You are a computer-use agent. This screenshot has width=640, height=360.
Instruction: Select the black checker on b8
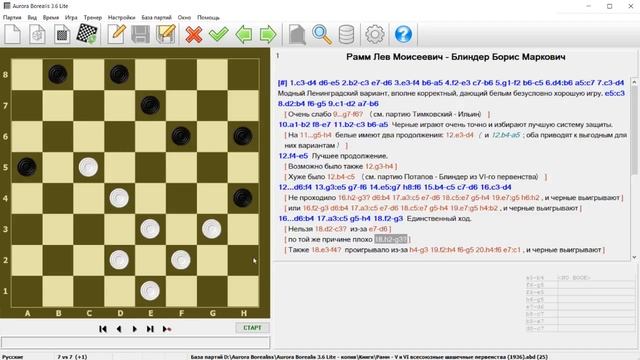(58, 75)
